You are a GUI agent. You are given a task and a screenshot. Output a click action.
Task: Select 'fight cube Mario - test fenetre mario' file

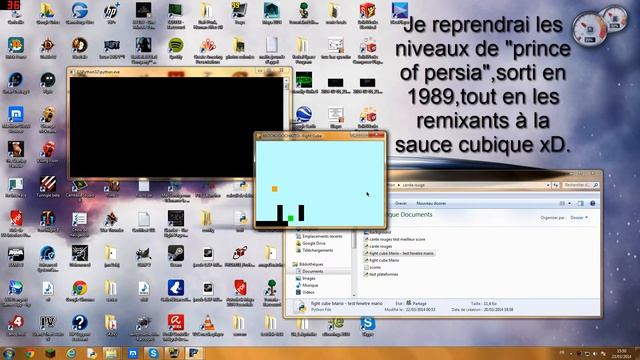[399, 253]
